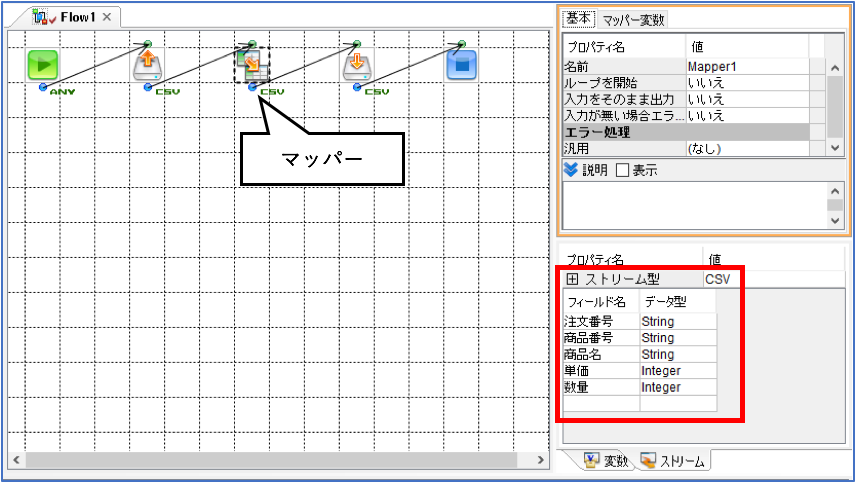Click blue output connector under Mapper
The image size is (857, 482).
[252, 87]
